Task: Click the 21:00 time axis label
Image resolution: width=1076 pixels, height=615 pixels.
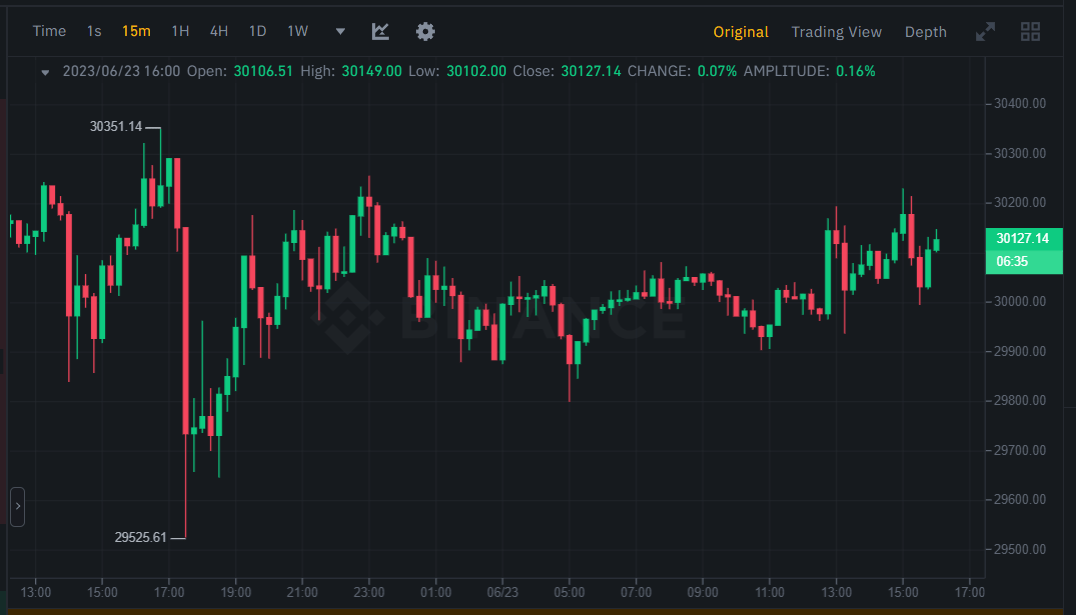Action: click(302, 592)
